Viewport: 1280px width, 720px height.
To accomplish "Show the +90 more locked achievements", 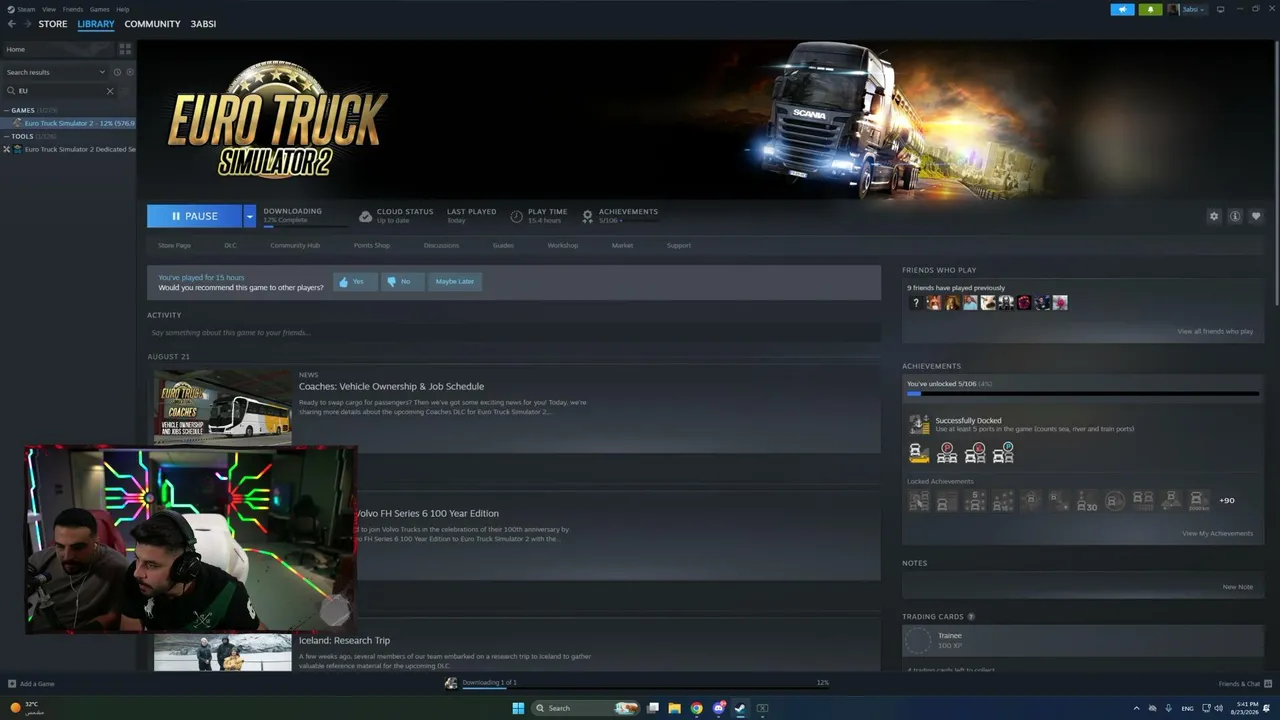I will click(1226, 500).
